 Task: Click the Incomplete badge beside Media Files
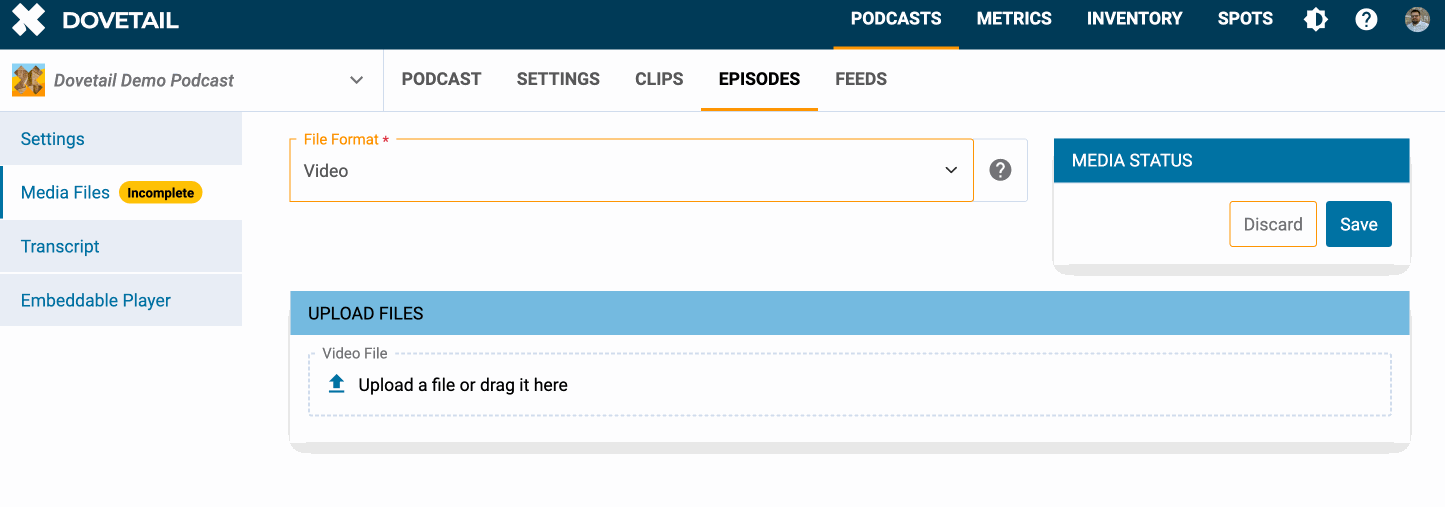[160, 193]
